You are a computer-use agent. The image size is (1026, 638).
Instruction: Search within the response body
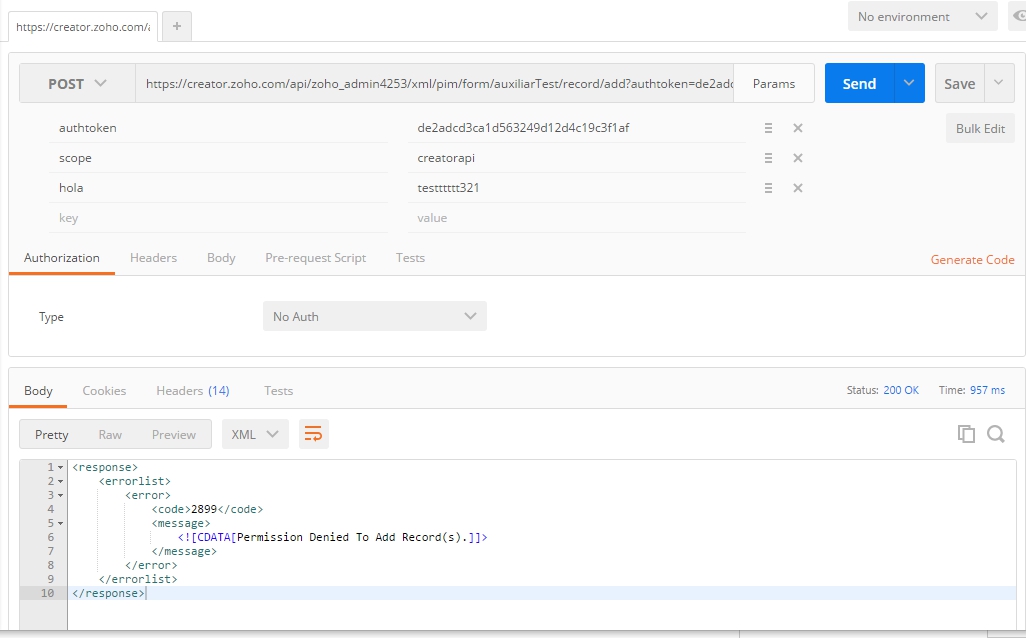click(996, 434)
